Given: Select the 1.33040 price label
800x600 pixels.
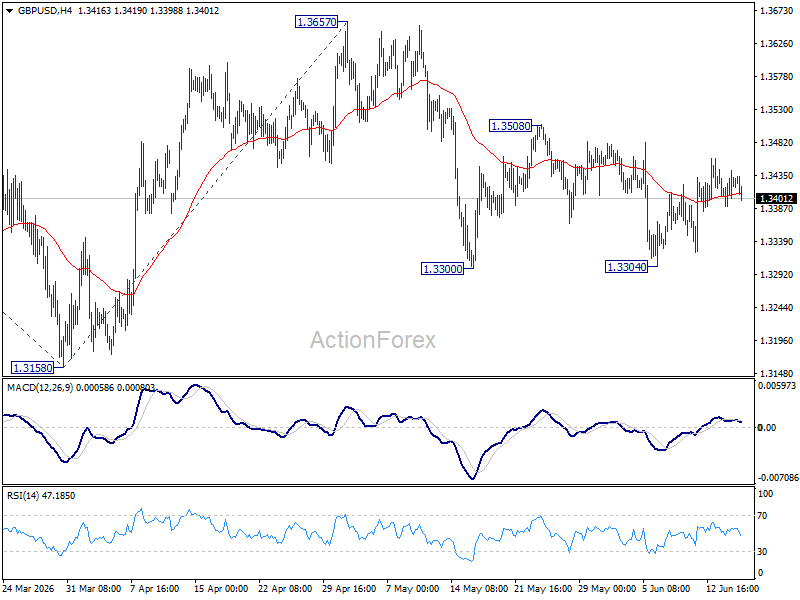Looking at the screenshot, I should coord(627,266).
